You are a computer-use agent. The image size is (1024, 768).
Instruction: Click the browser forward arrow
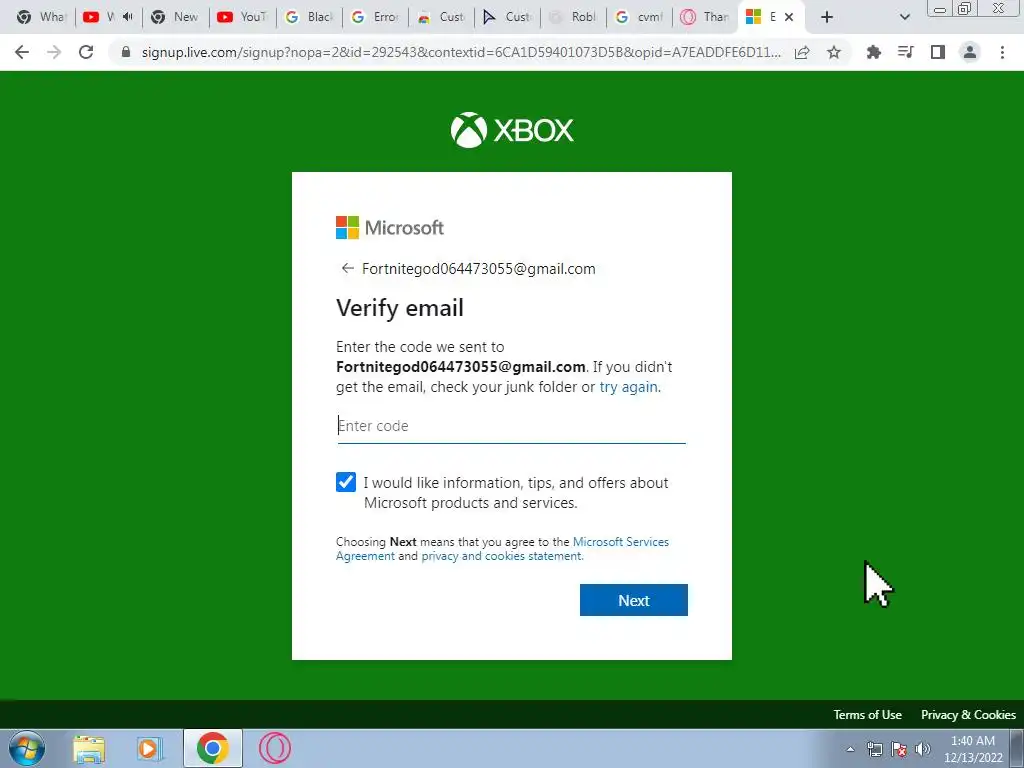pos(54,52)
